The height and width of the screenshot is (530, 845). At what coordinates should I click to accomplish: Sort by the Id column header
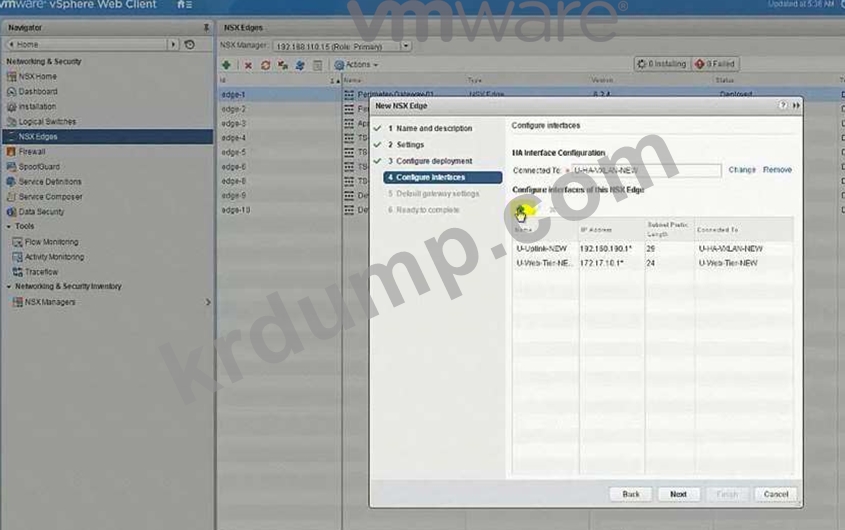point(223,80)
